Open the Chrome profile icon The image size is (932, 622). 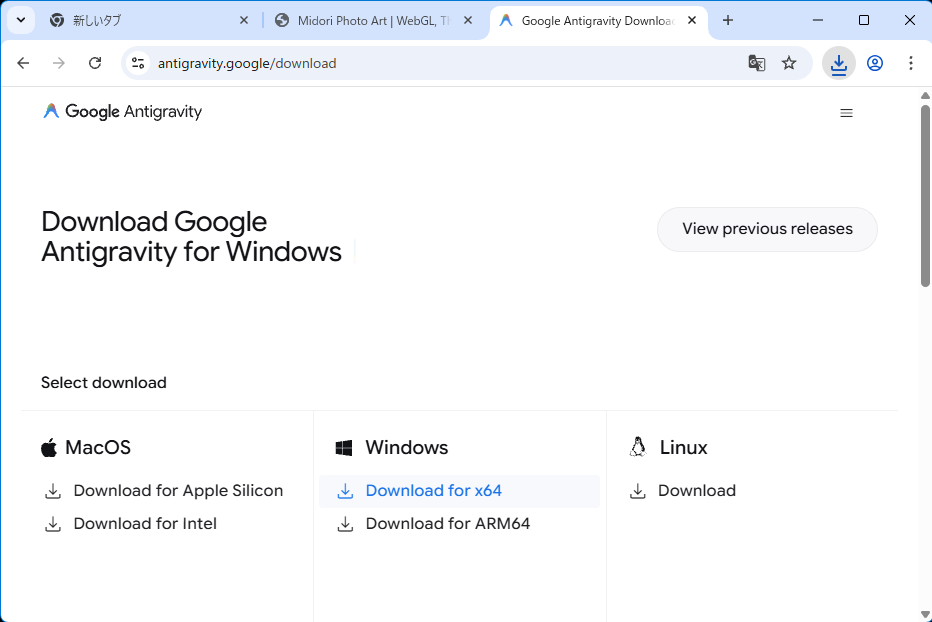[x=875, y=63]
